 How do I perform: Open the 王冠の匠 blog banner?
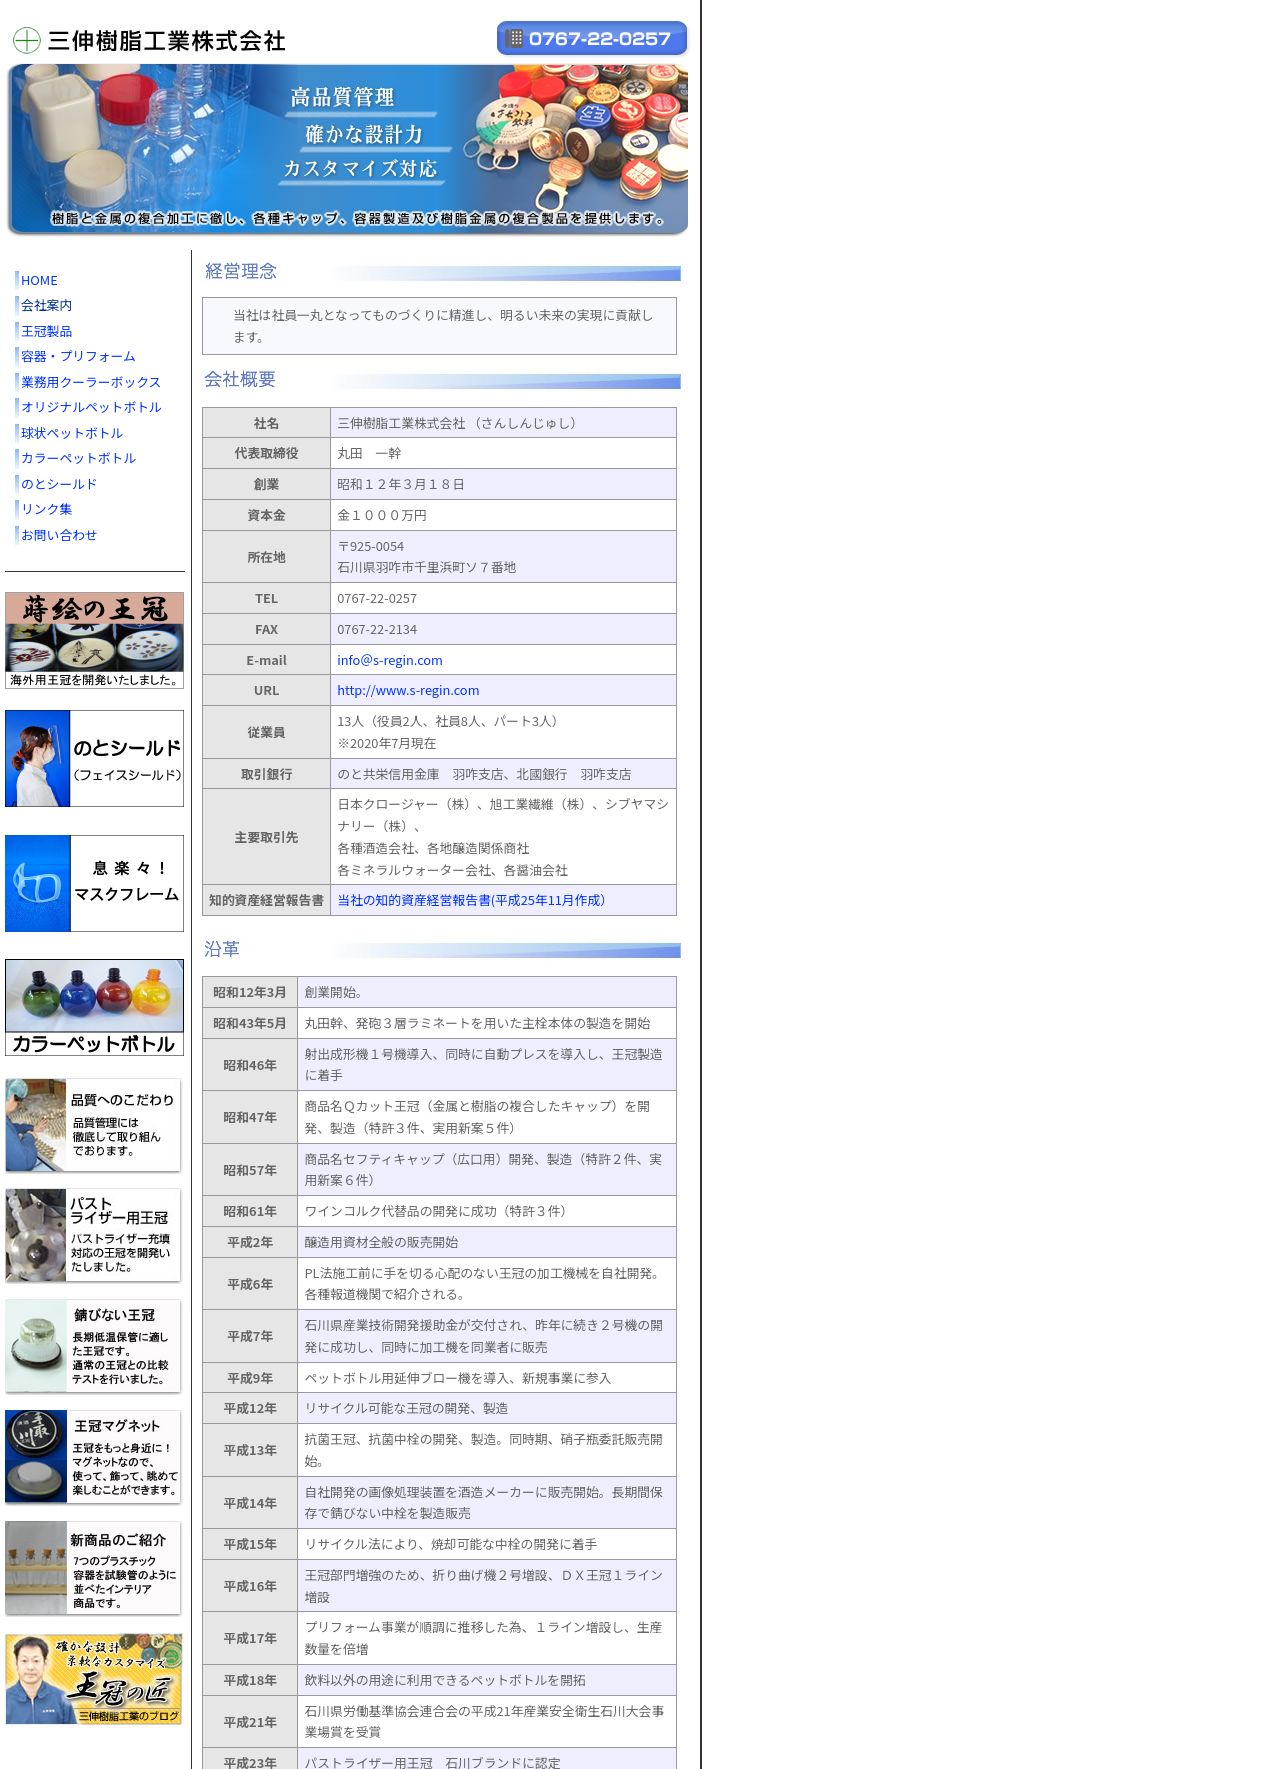[x=94, y=1679]
